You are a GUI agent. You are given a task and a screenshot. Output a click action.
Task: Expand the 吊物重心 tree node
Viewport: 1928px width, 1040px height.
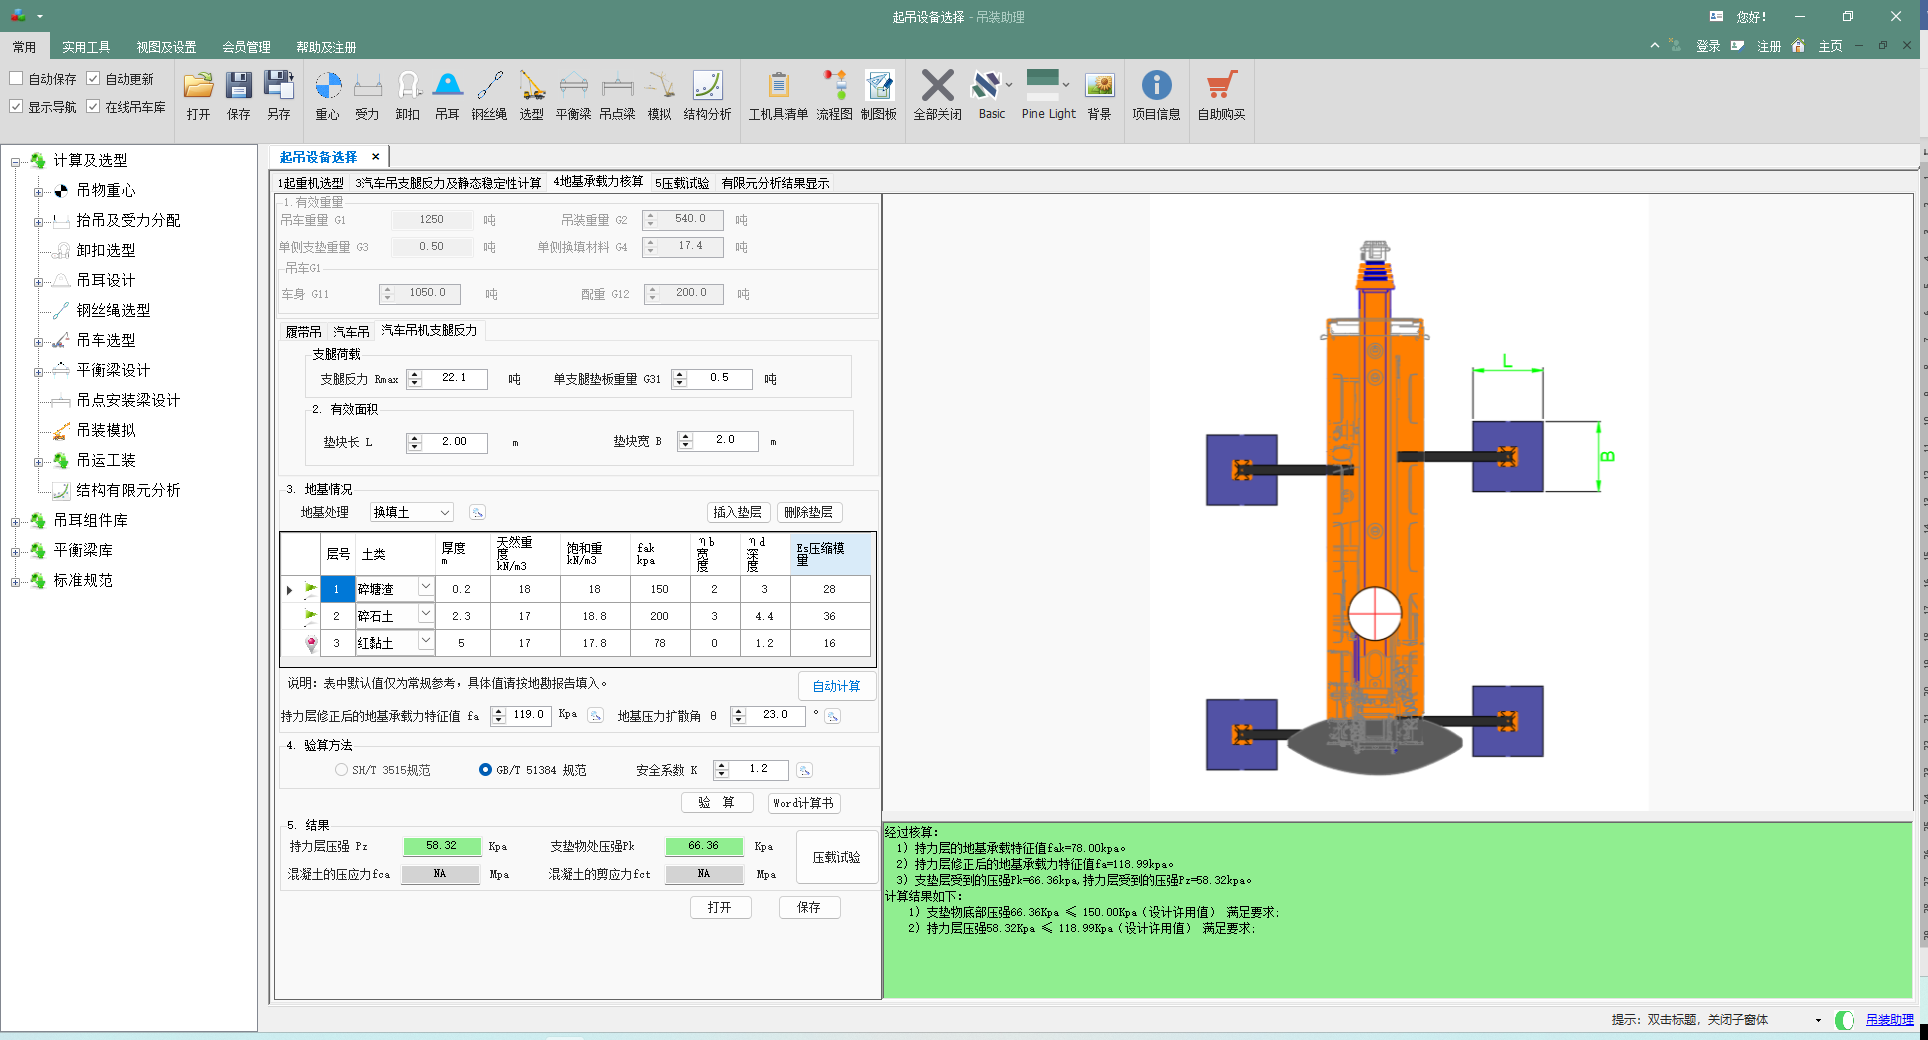click(39, 191)
